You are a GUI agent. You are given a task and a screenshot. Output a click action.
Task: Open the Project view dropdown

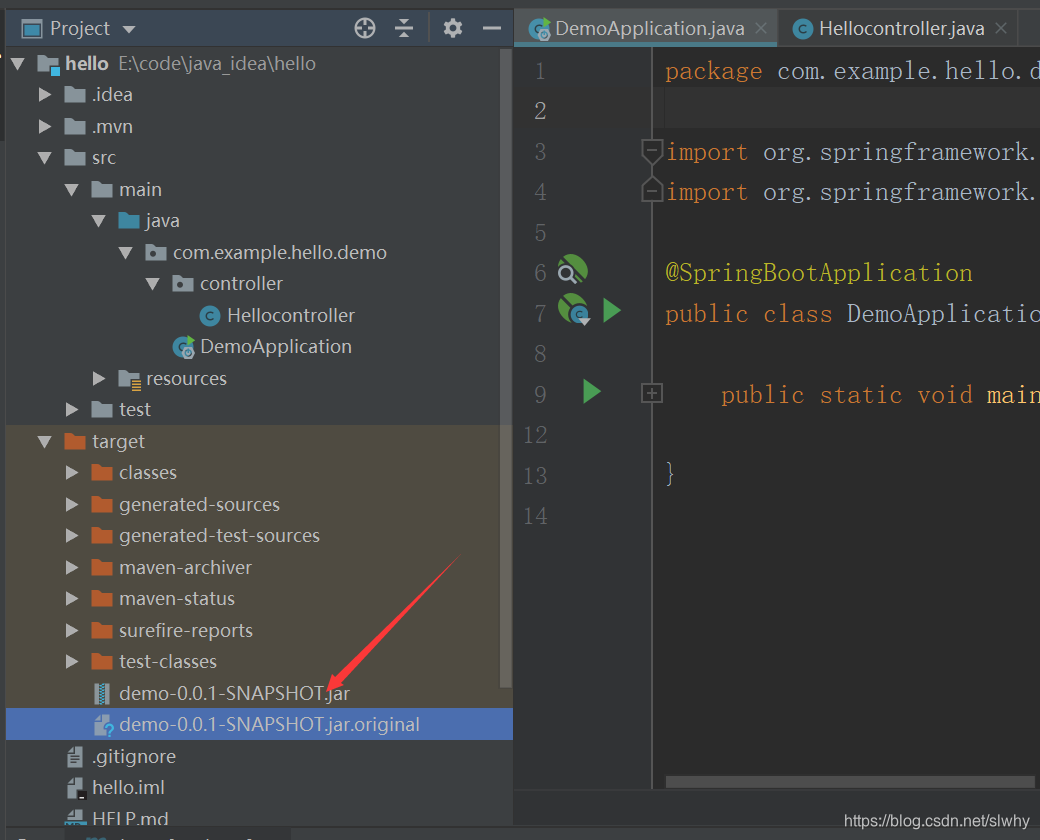129,29
